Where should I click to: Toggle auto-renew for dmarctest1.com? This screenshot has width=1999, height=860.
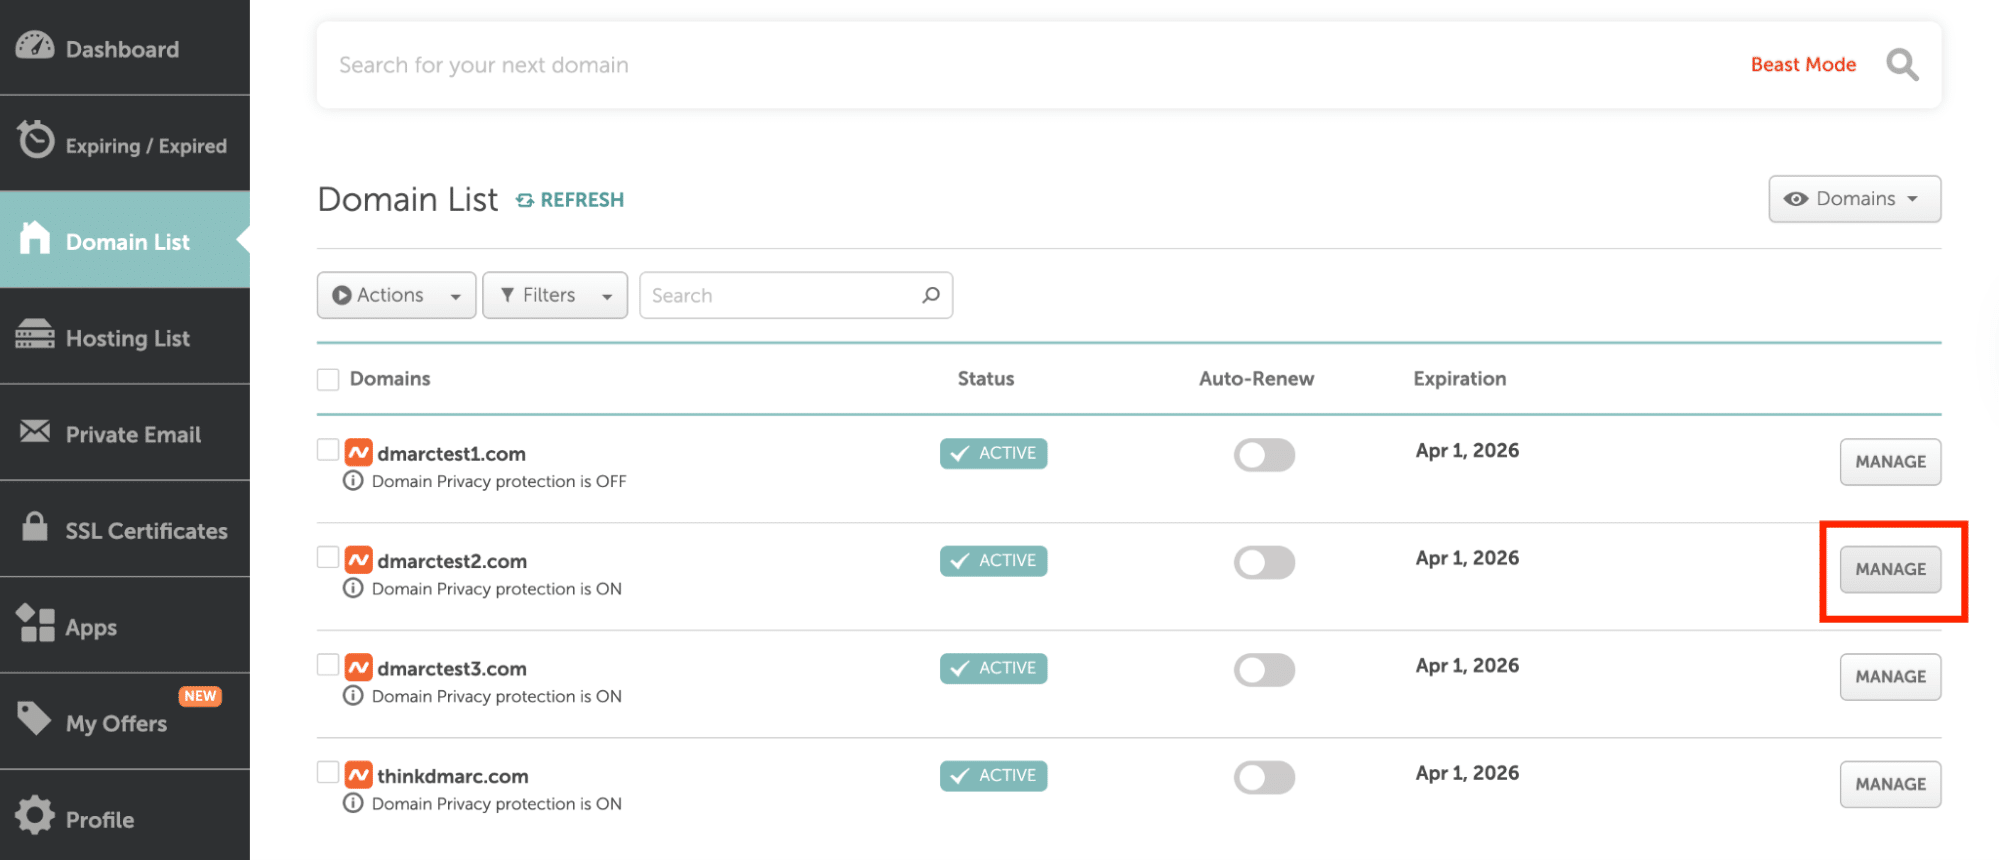pyautogui.click(x=1263, y=455)
